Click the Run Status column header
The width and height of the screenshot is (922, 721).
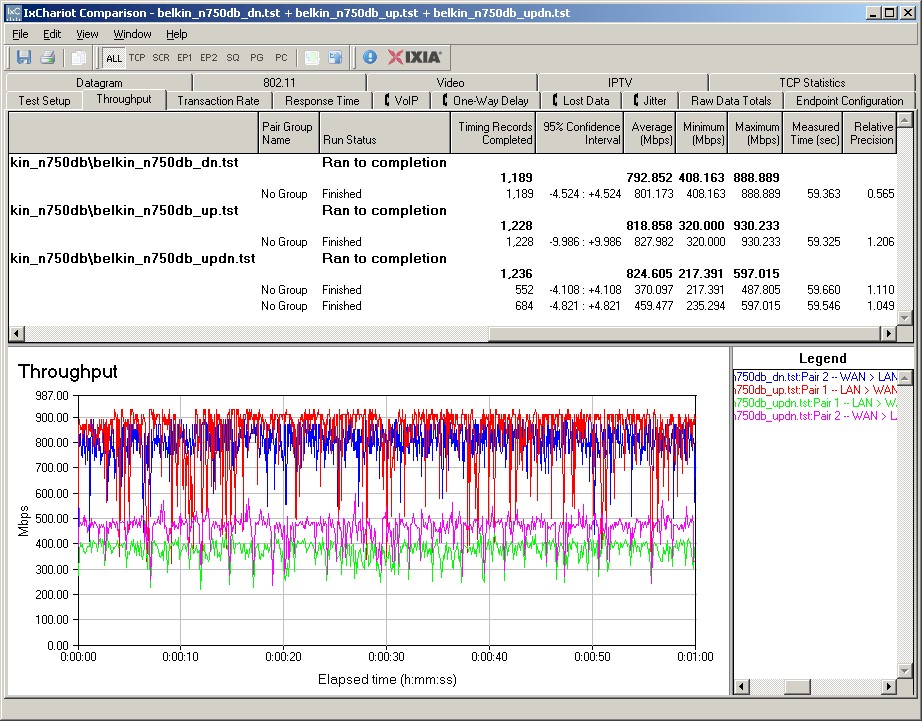[x=385, y=133]
